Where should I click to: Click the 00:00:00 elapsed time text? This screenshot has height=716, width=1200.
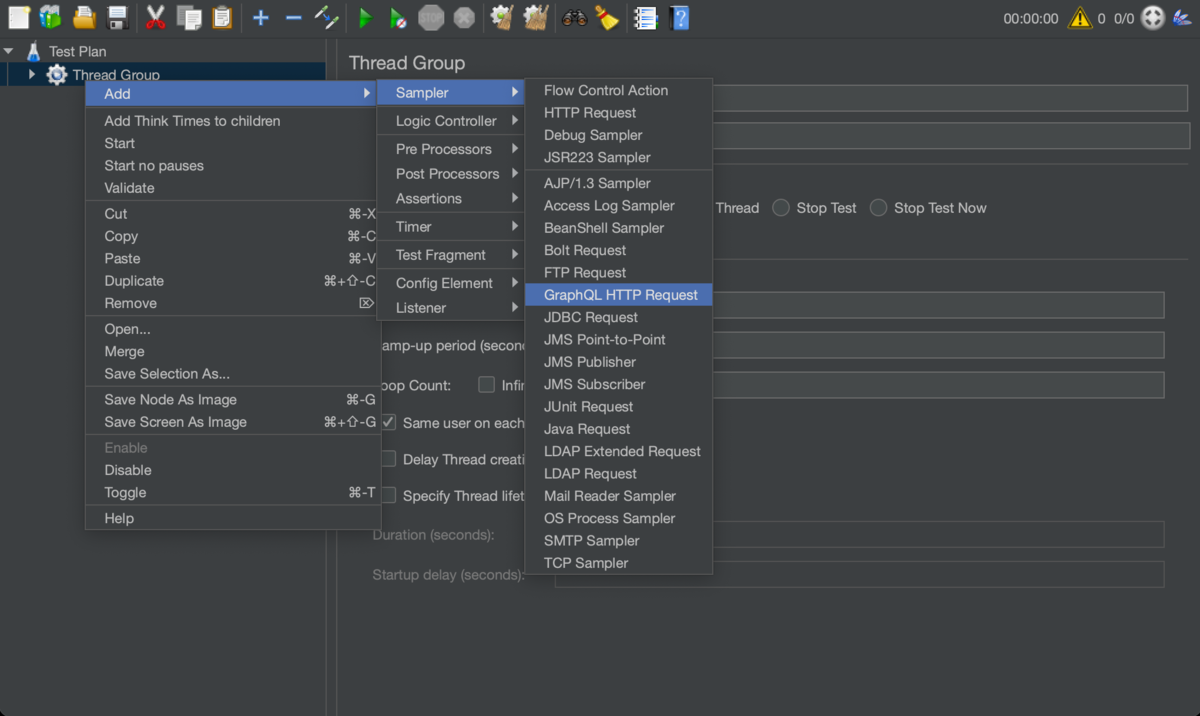[x=1031, y=18]
